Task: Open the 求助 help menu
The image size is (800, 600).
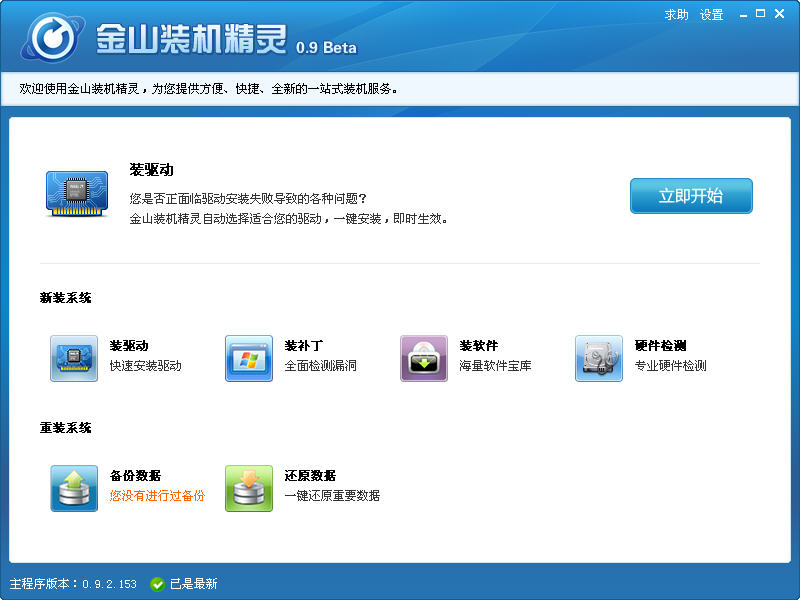Action: (x=677, y=15)
